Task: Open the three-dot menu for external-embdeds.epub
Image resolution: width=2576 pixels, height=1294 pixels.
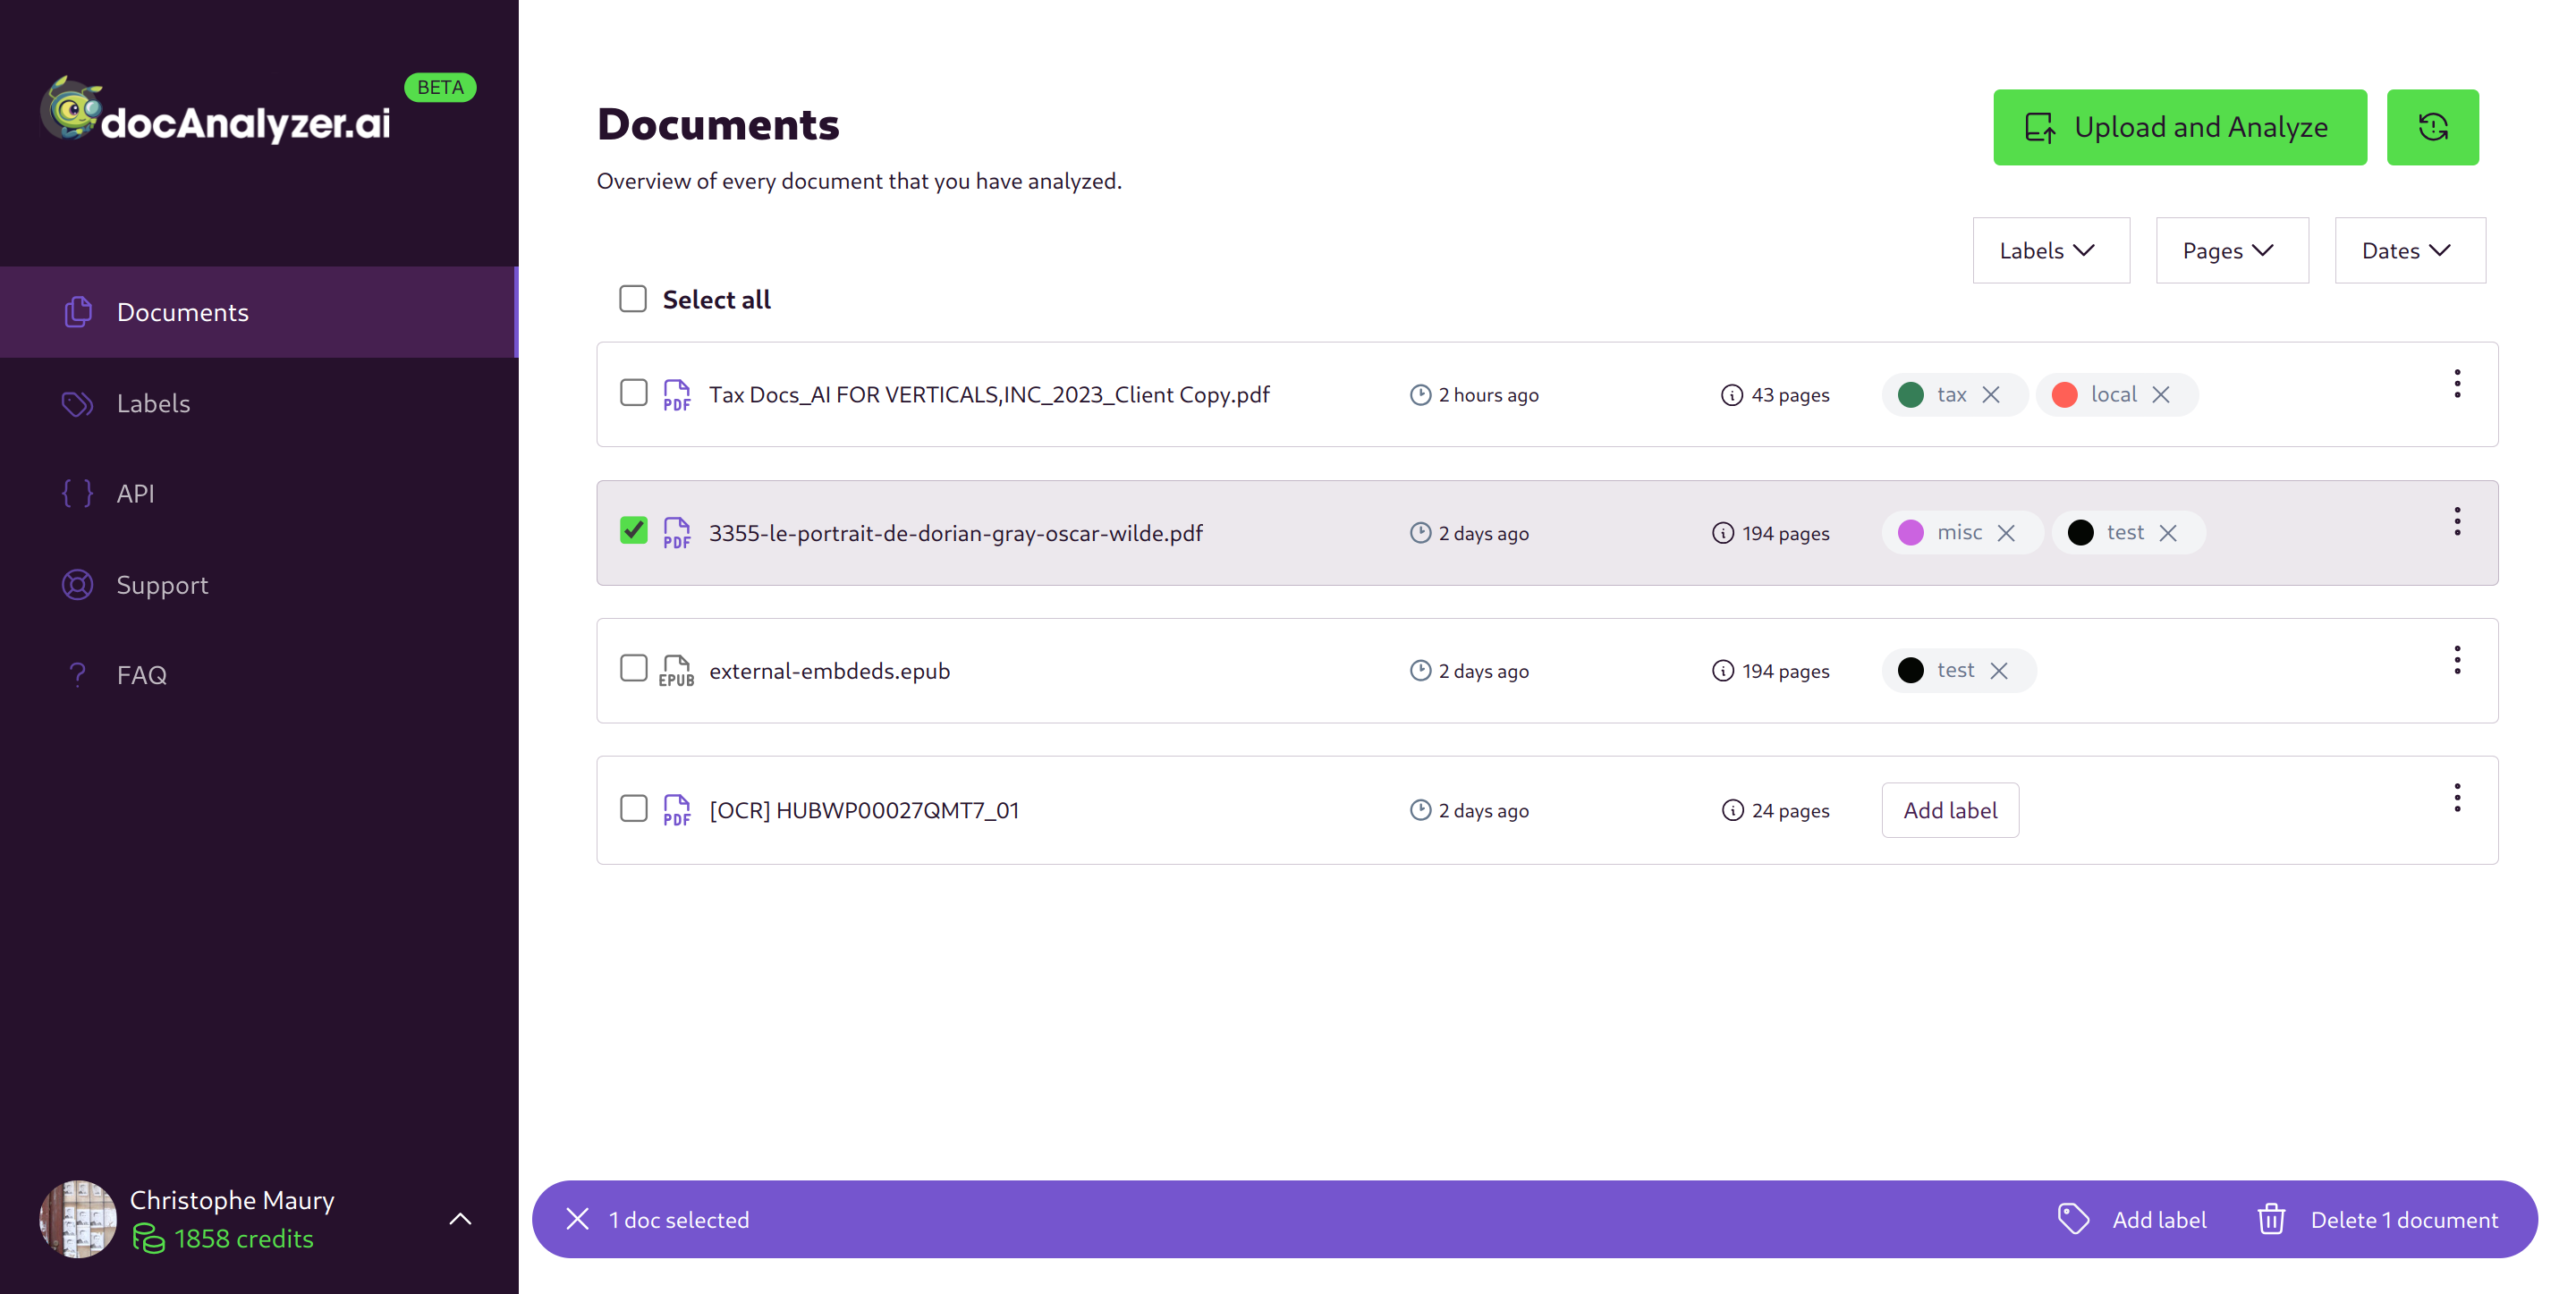Action: 2458,659
